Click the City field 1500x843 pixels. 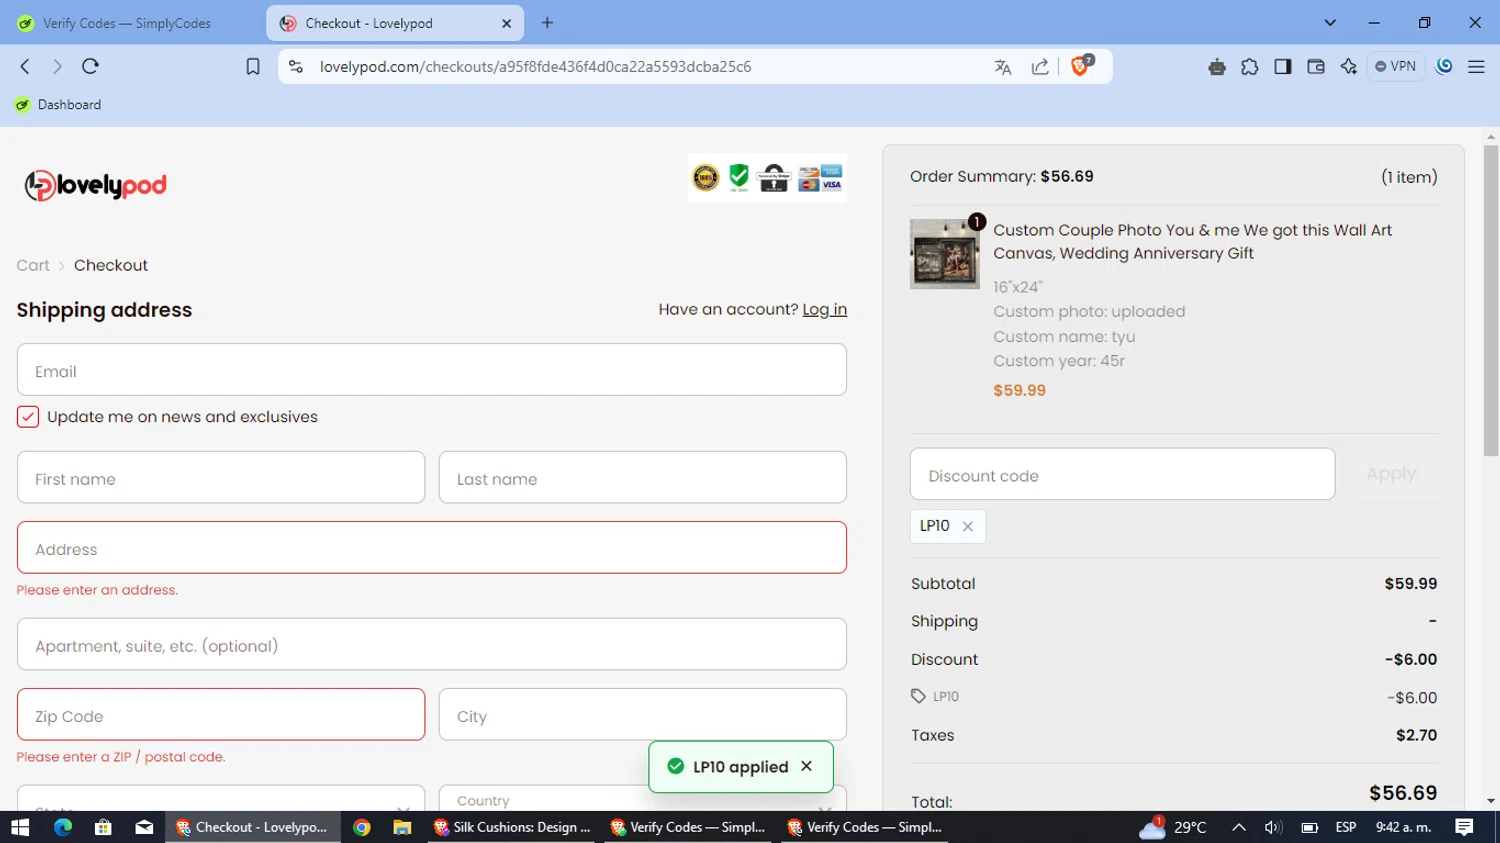pyautogui.click(x=643, y=715)
